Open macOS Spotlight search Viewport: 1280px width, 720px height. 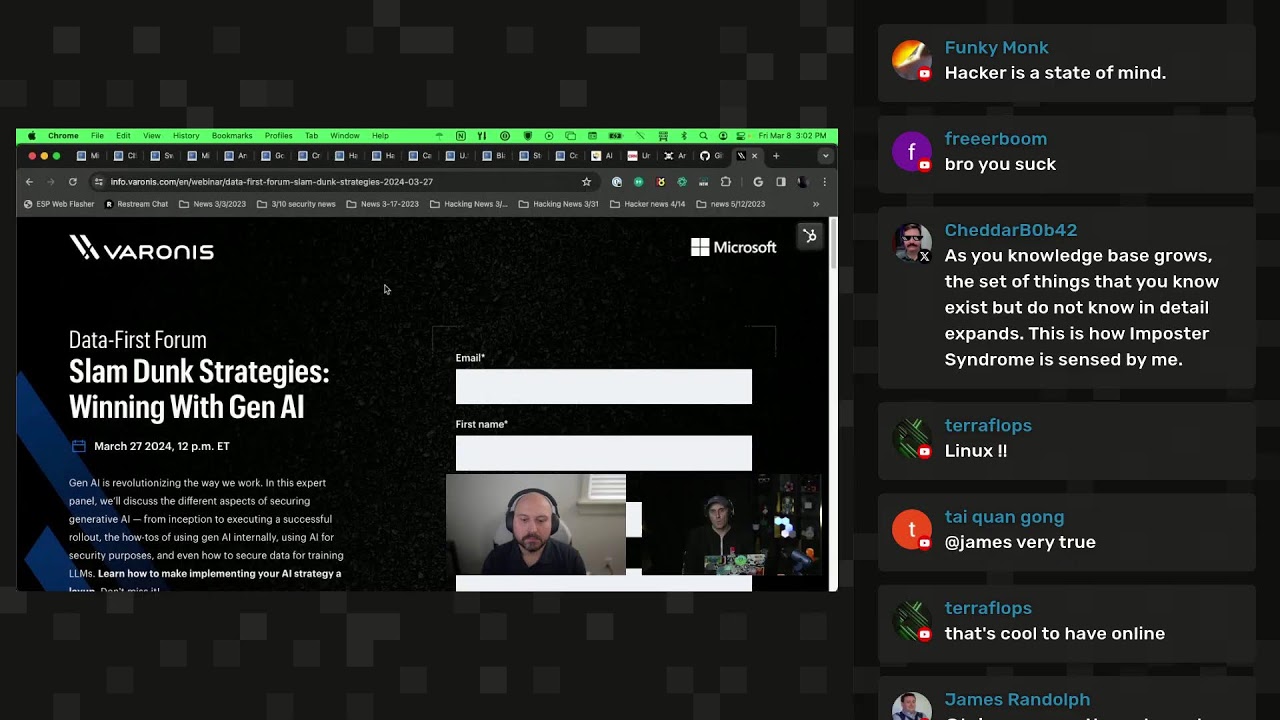tap(703, 136)
